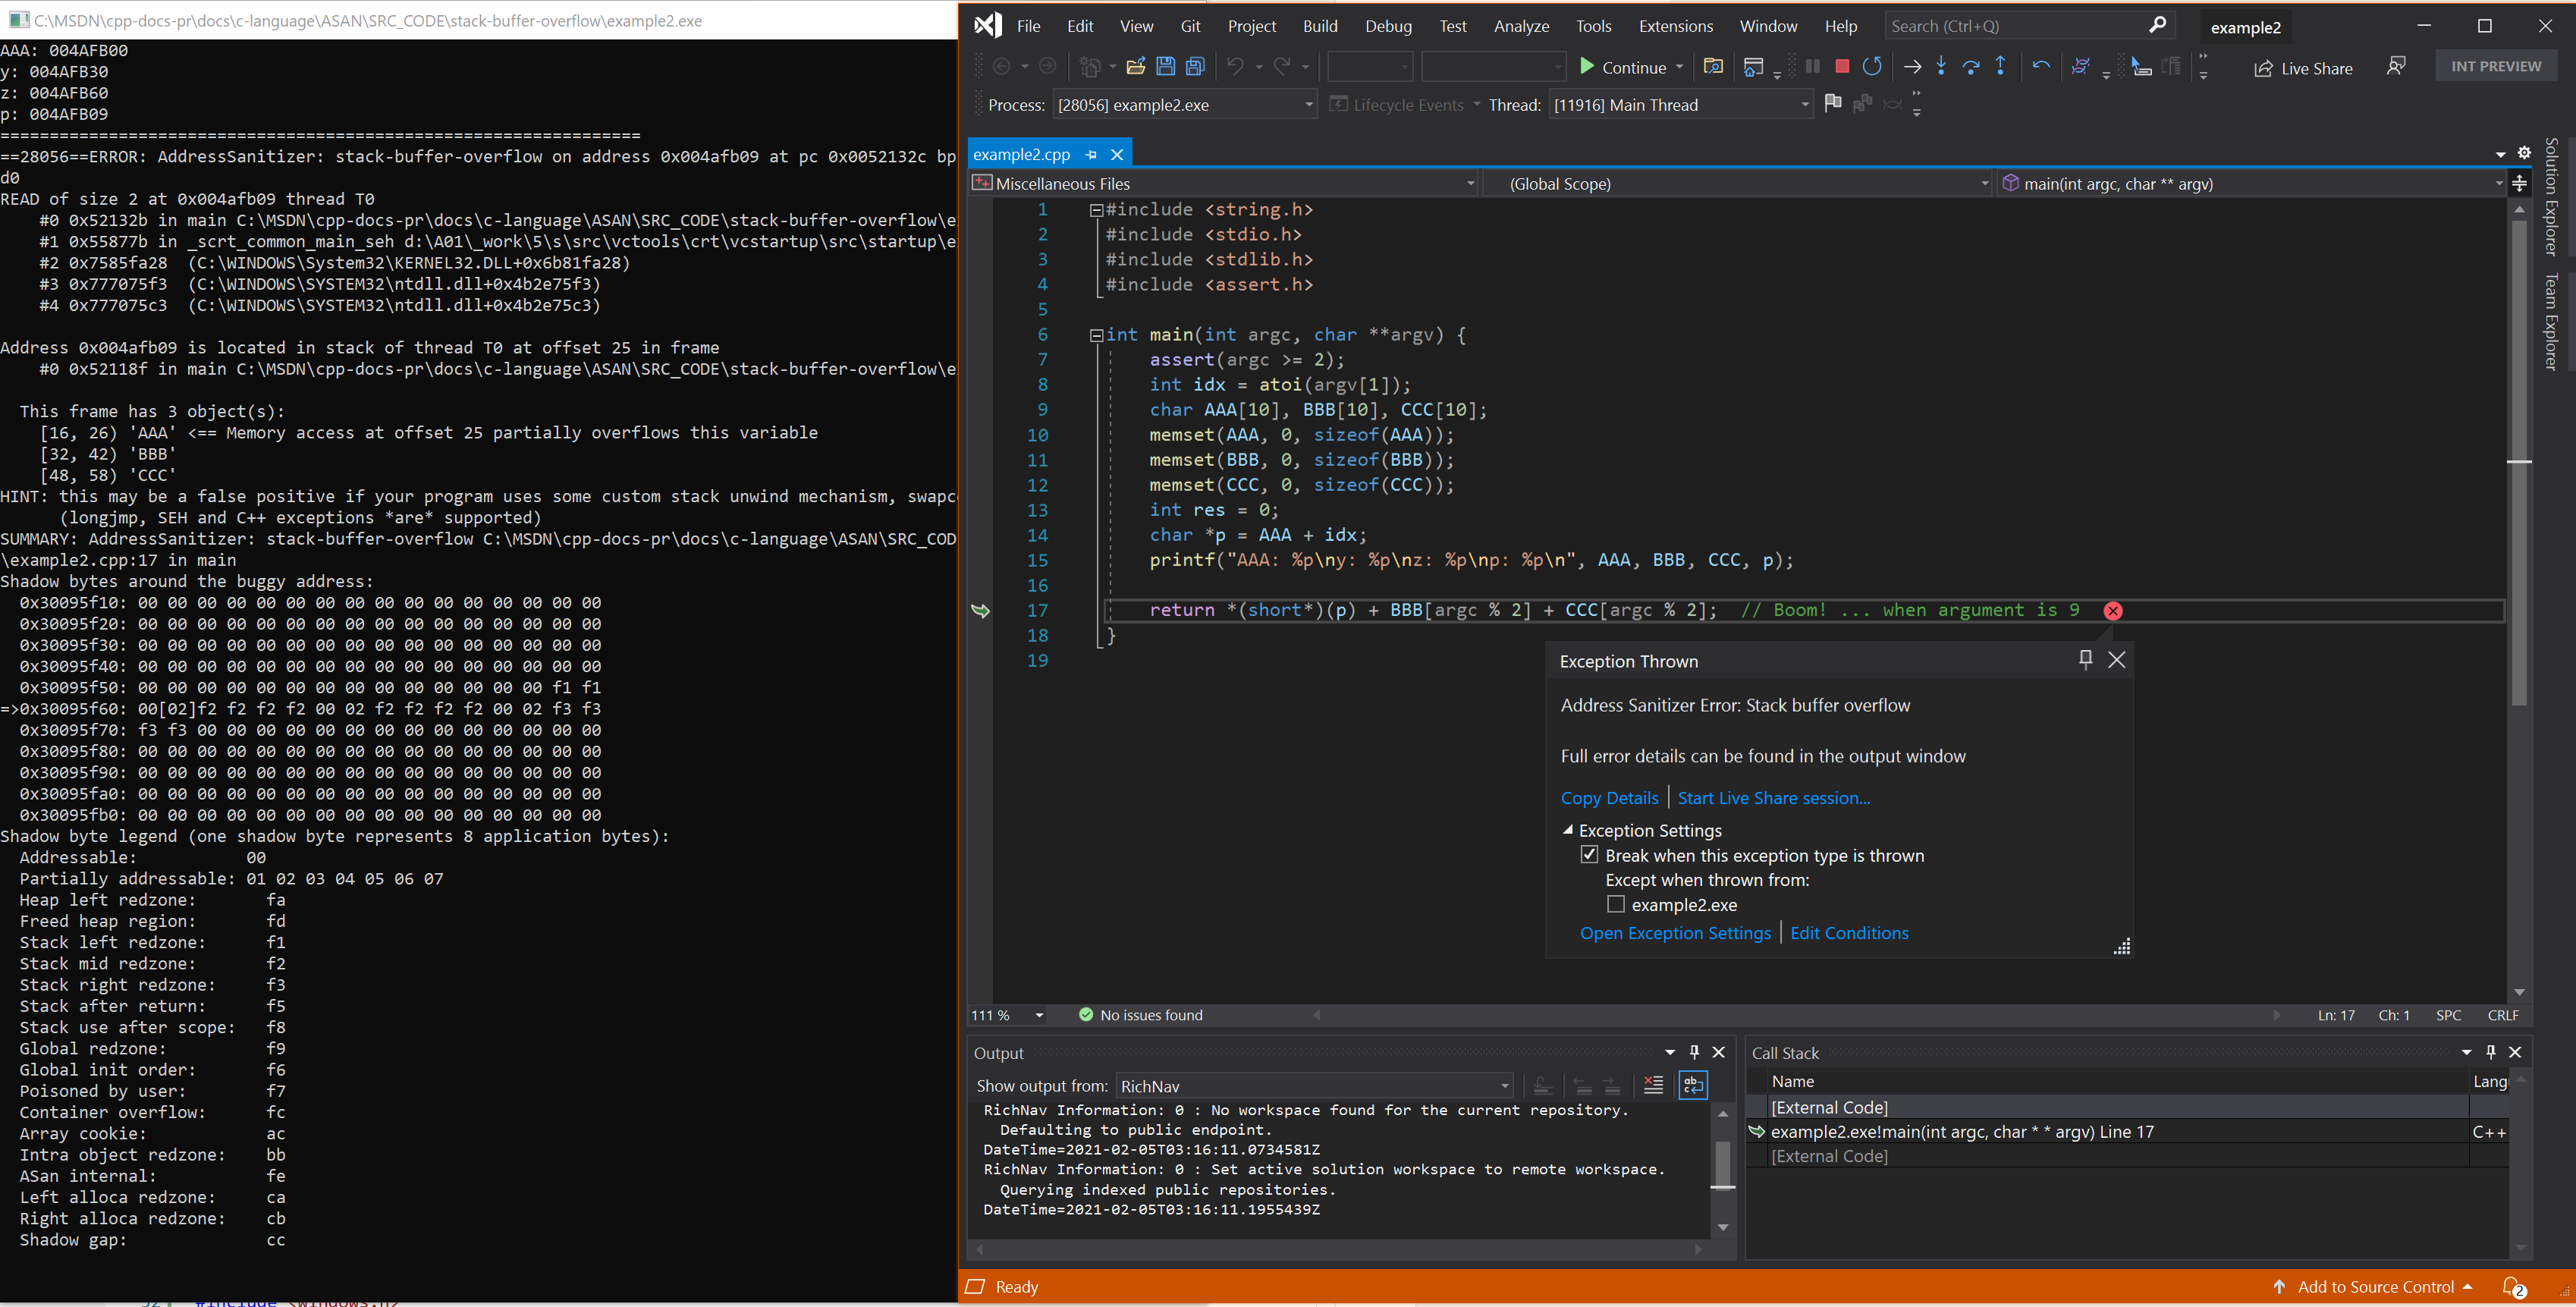The width and height of the screenshot is (2576, 1307).
Task: Click the Stop debugging icon
Action: point(1839,67)
